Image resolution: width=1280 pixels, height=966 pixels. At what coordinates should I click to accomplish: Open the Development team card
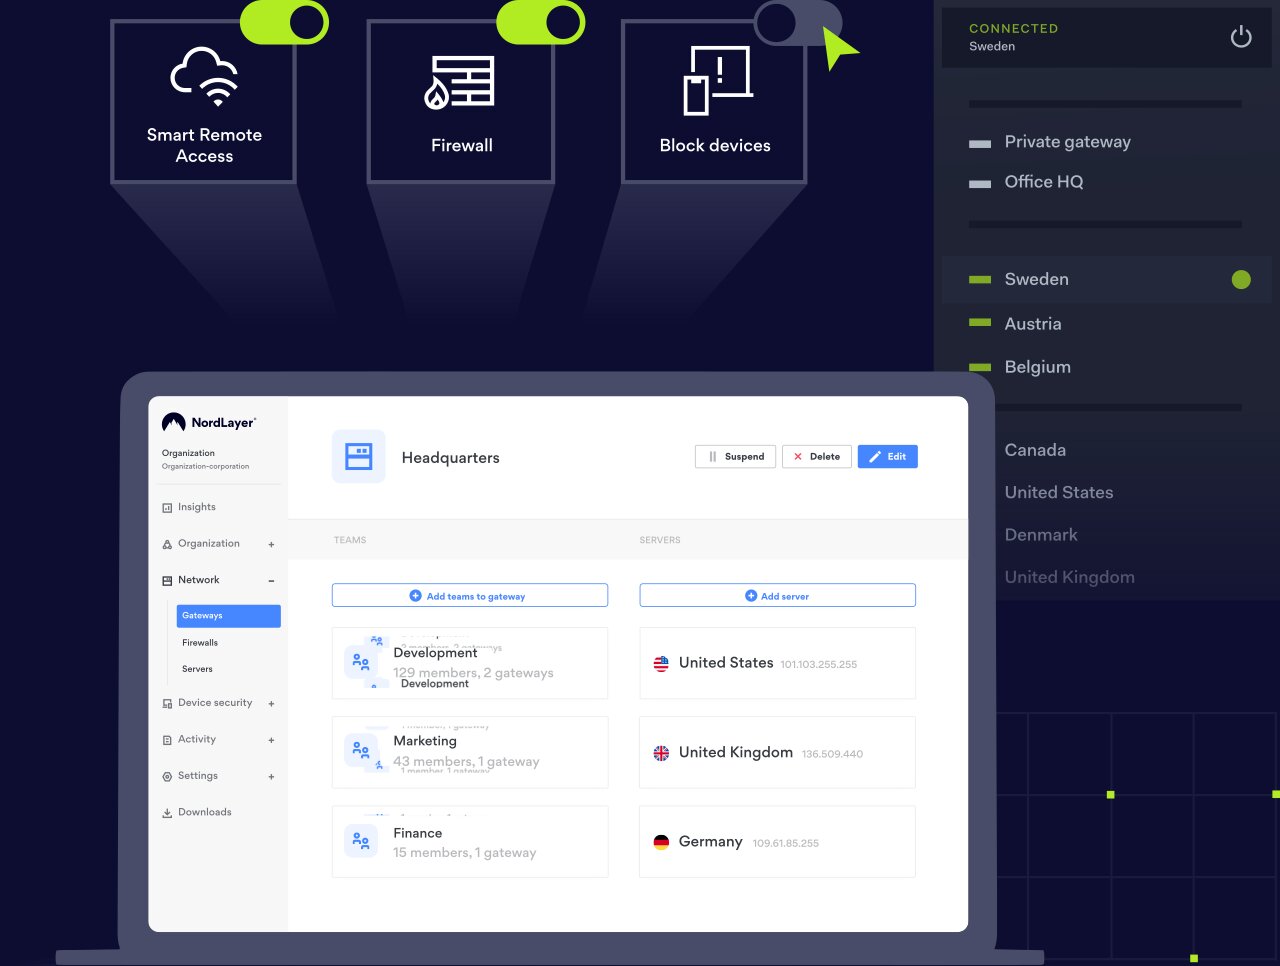pyautogui.click(x=469, y=663)
